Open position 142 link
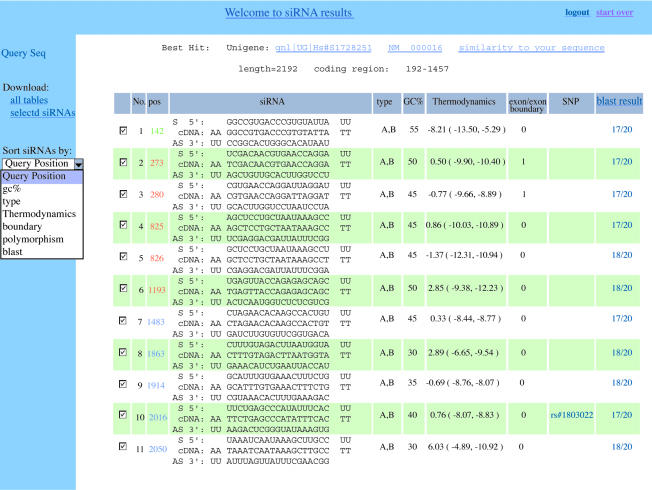The image size is (652, 490). point(157,131)
